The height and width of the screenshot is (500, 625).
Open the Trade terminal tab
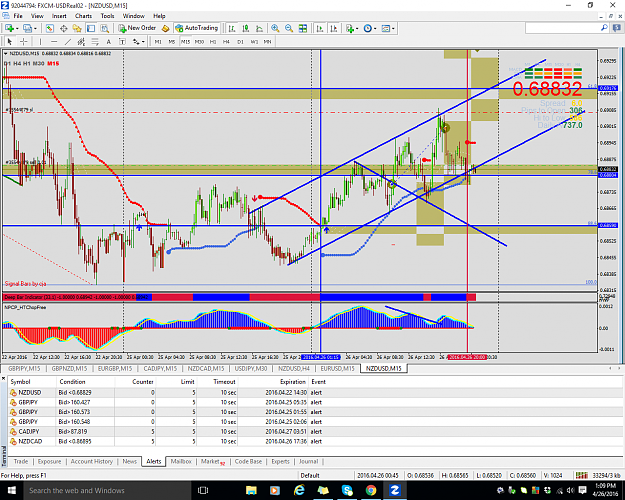[x=21, y=461]
